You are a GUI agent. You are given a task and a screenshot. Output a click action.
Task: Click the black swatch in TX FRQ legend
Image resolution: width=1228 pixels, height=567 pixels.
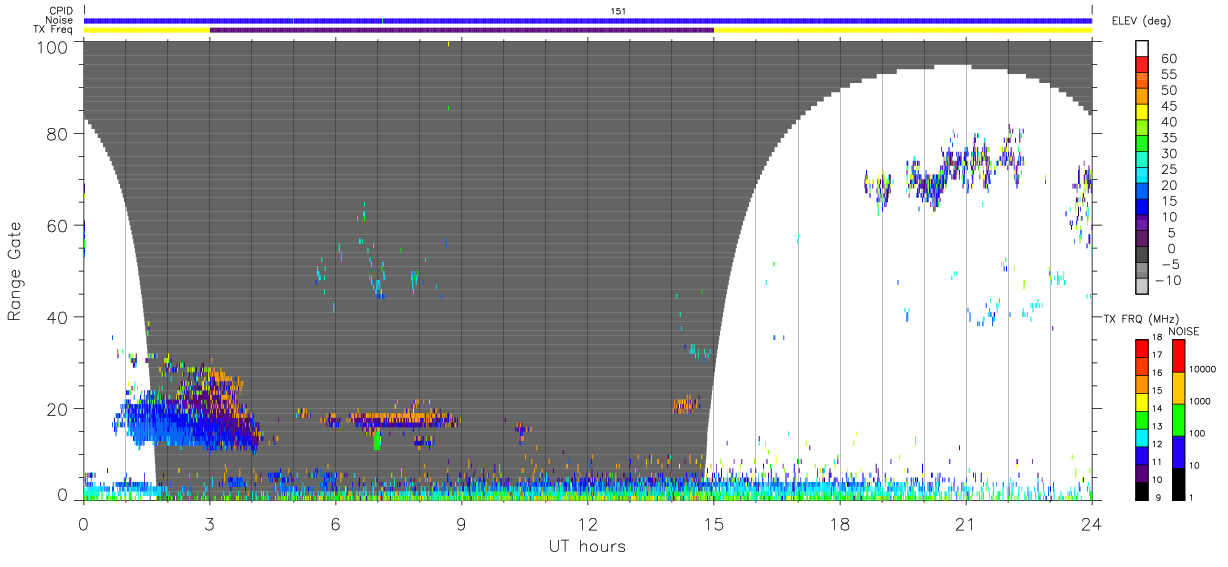click(x=1141, y=490)
